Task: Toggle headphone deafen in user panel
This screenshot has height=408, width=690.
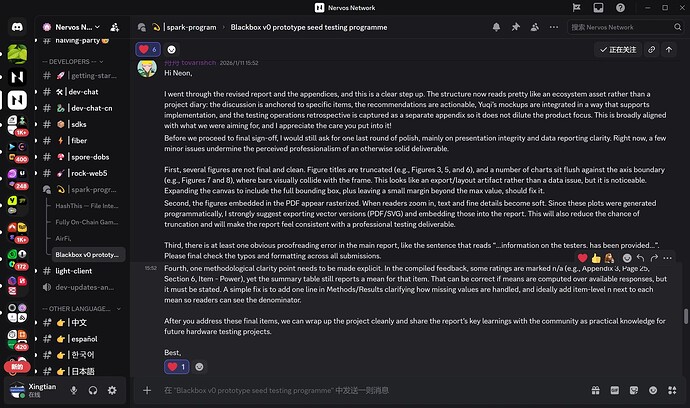Action: (93, 389)
